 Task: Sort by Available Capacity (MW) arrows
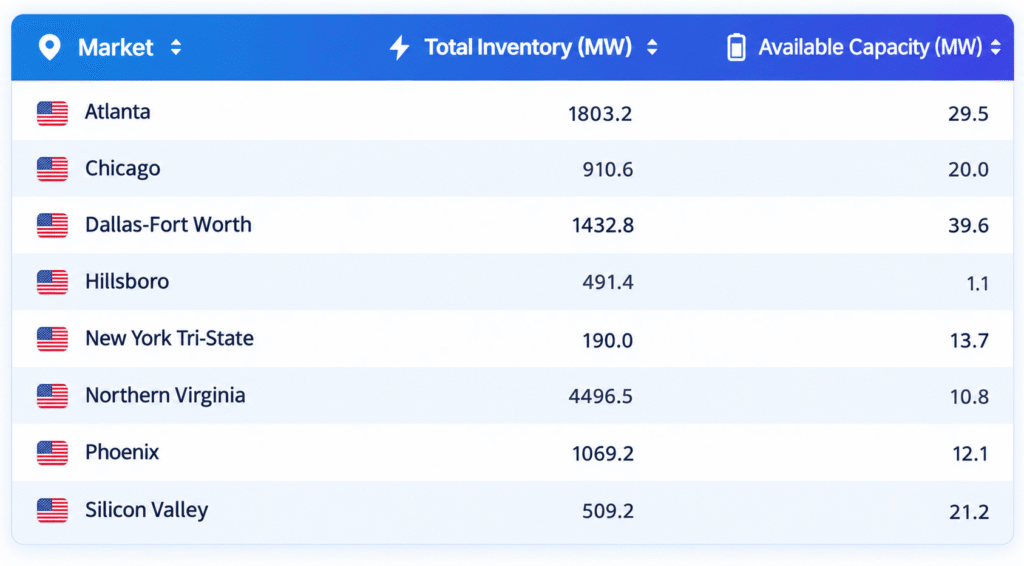(995, 47)
